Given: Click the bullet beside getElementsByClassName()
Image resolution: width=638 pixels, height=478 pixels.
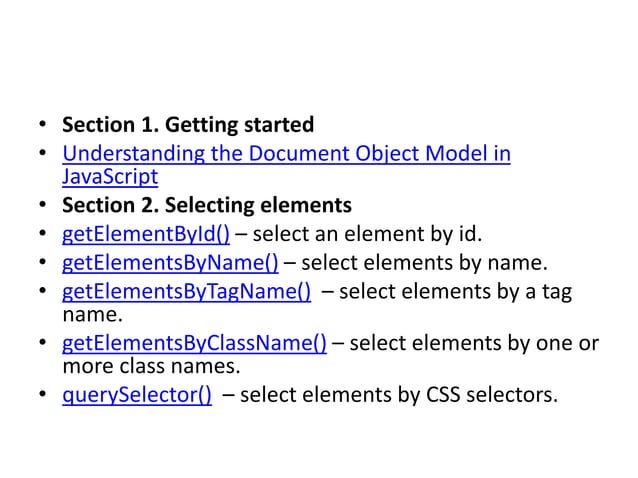Looking at the screenshot, I should 42,347.
